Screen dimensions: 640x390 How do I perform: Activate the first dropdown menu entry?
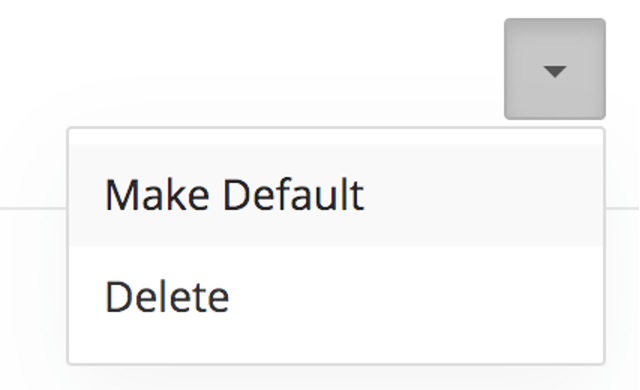(x=336, y=195)
